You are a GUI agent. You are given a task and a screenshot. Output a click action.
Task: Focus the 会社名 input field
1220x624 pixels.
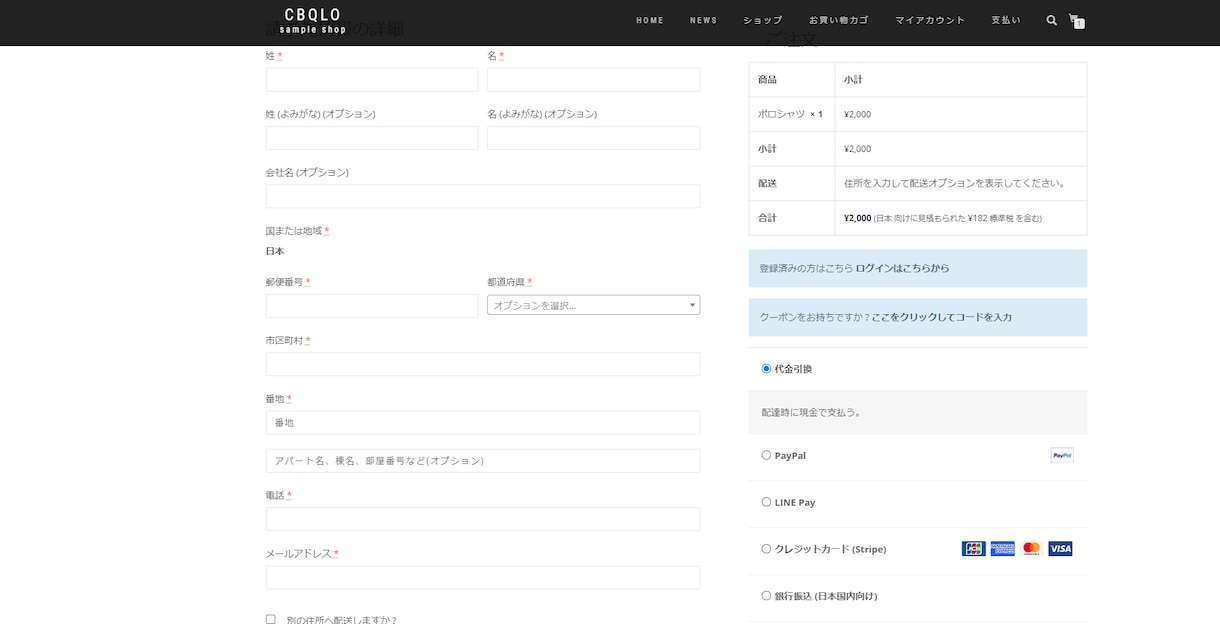pyautogui.click(x=483, y=196)
